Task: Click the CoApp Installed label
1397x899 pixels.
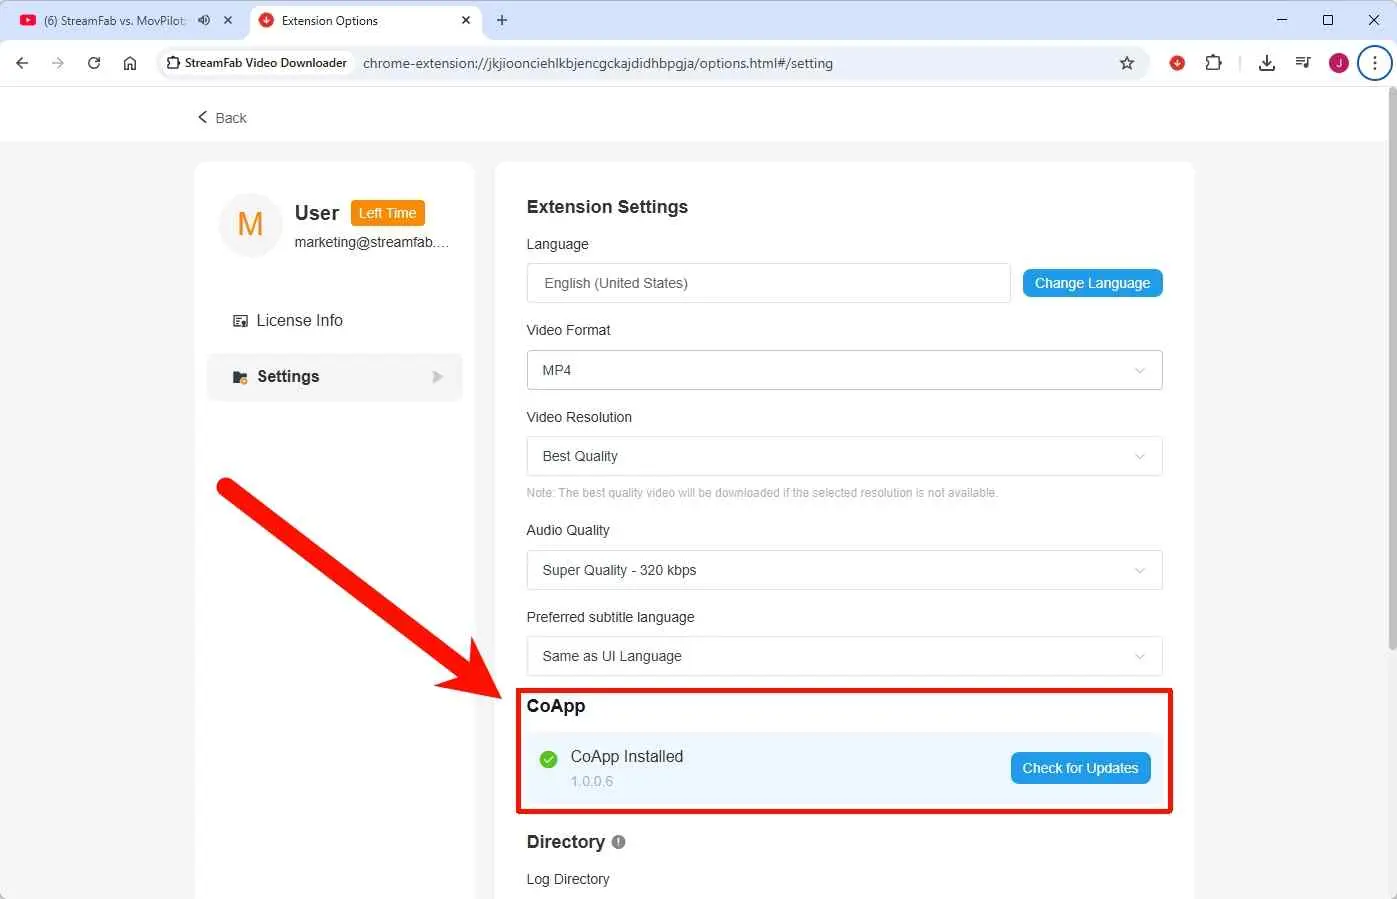Action: 627,757
